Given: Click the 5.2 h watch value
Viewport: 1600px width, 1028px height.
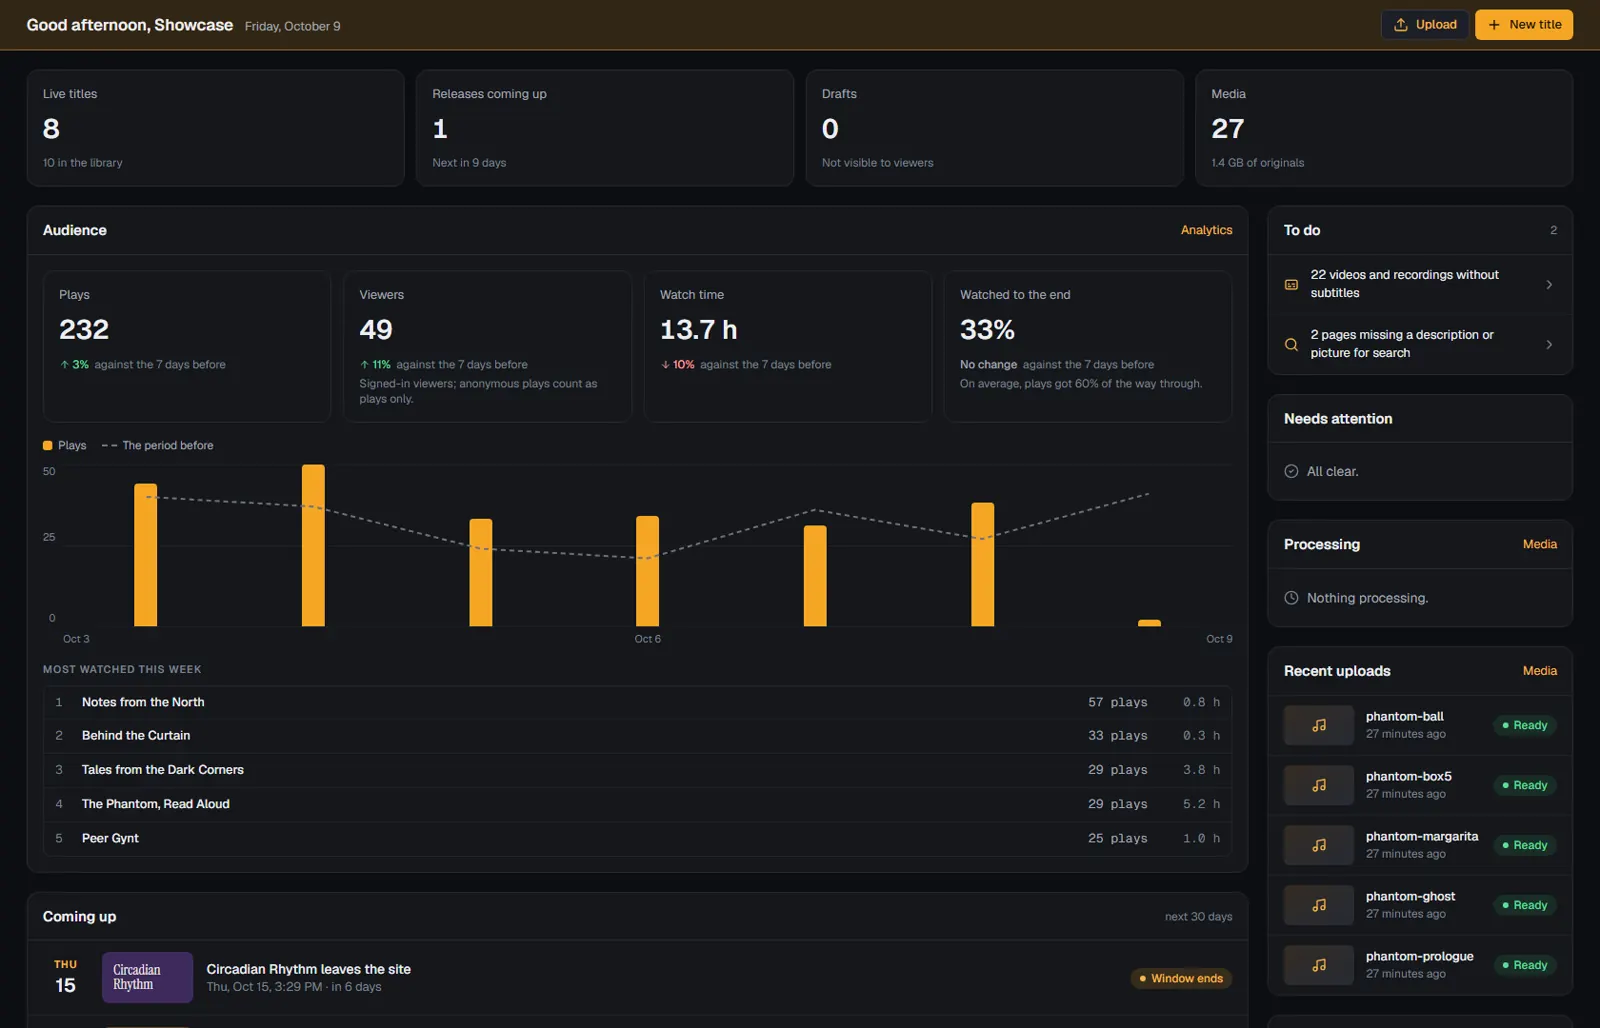Looking at the screenshot, I should coord(1201,804).
